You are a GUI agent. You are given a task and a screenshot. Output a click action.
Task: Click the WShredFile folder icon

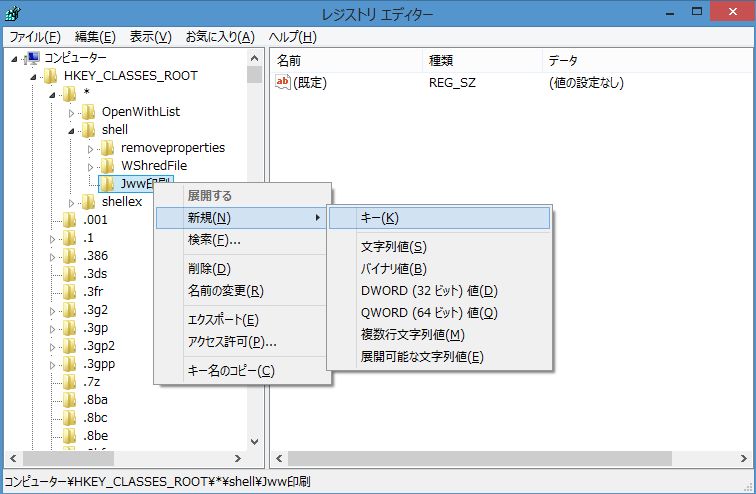(x=108, y=166)
